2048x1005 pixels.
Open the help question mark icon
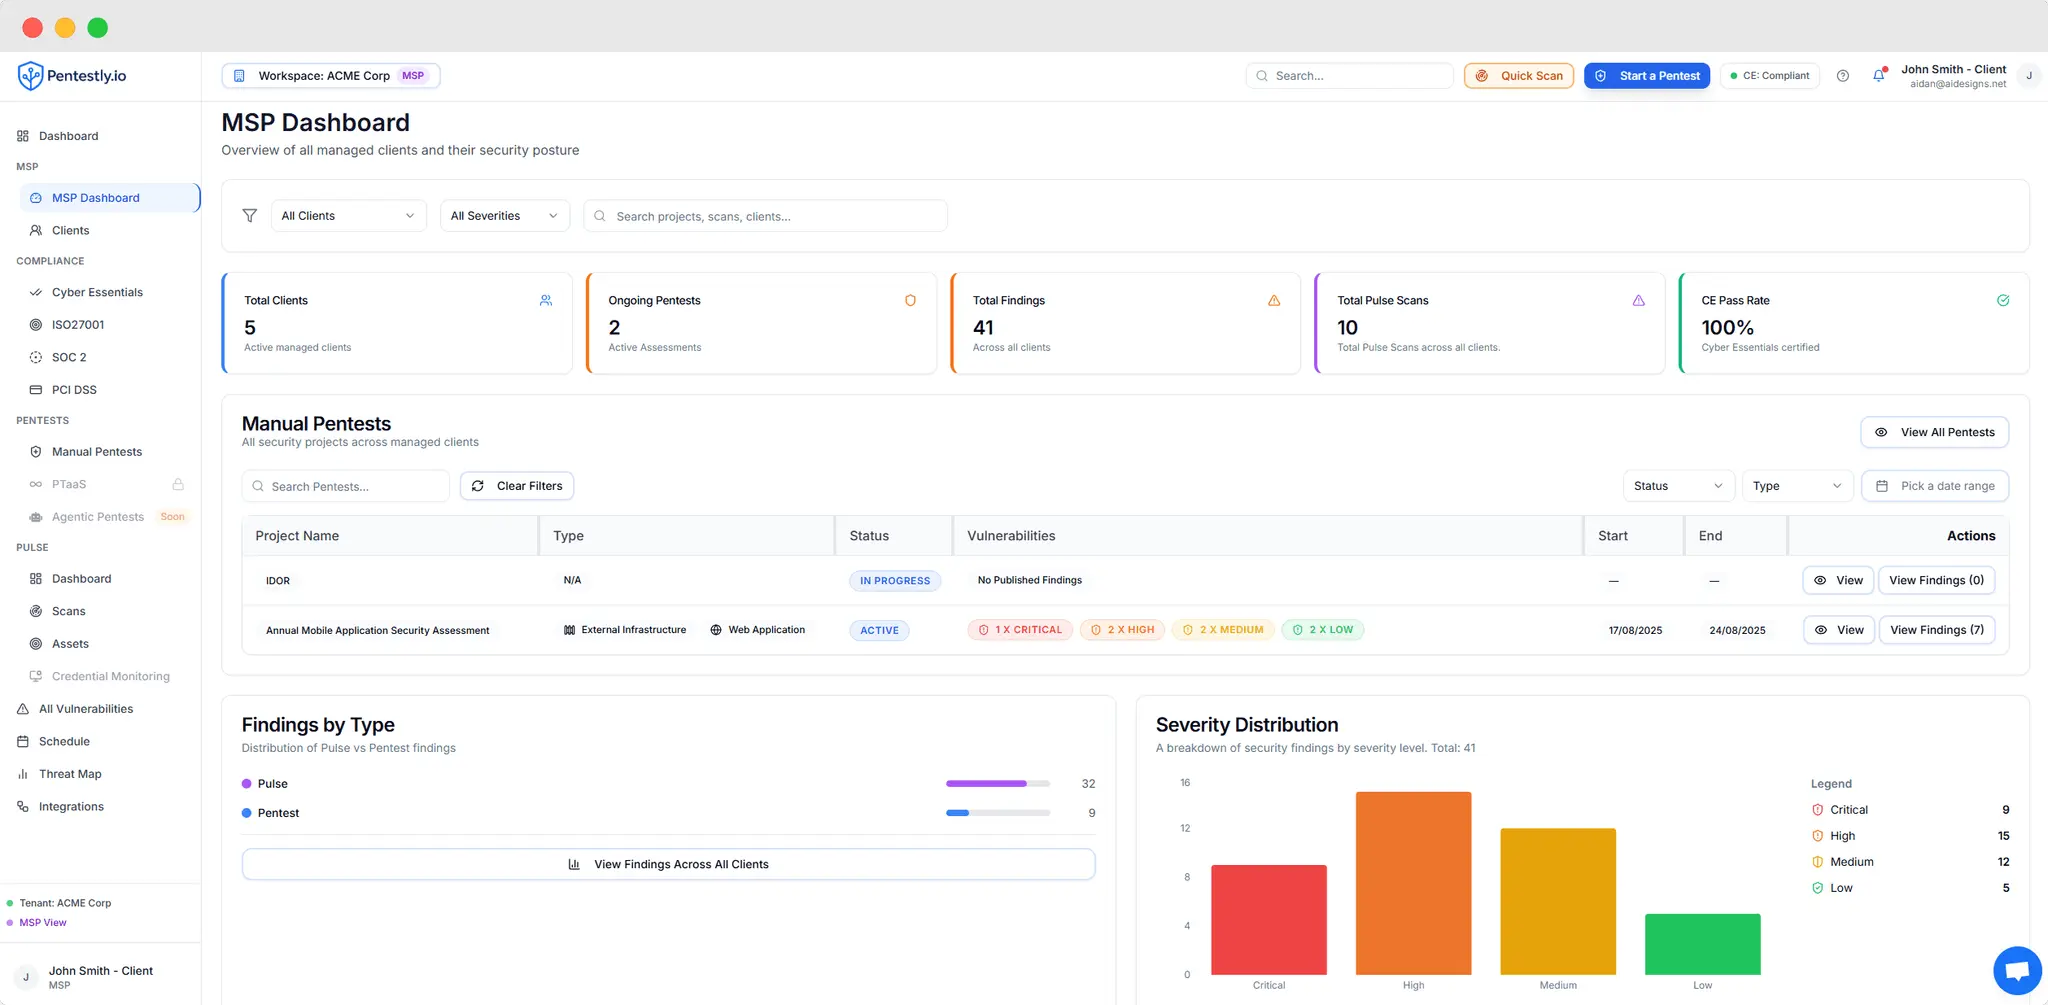pyautogui.click(x=1843, y=76)
